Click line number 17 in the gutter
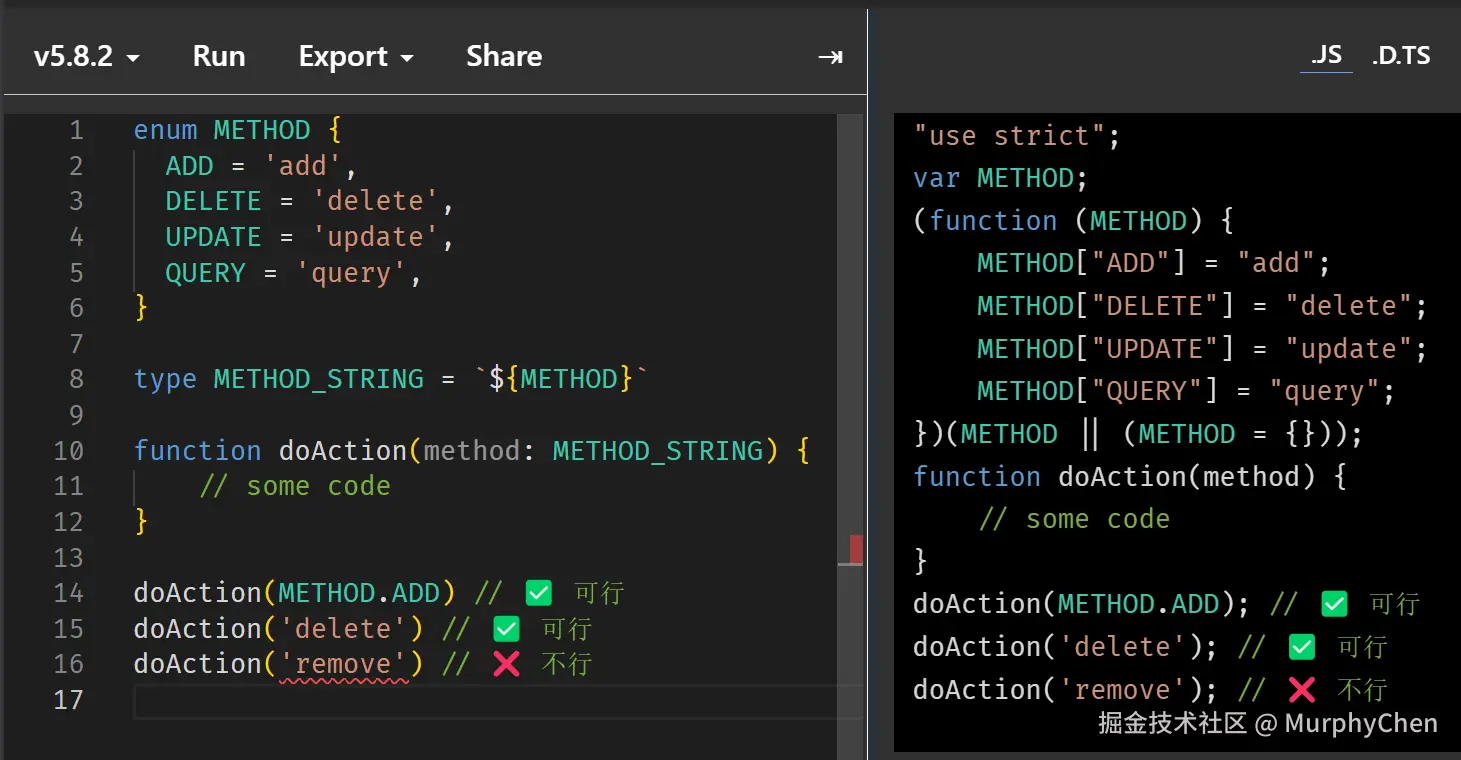This screenshot has height=760, width=1461. (x=68, y=700)
